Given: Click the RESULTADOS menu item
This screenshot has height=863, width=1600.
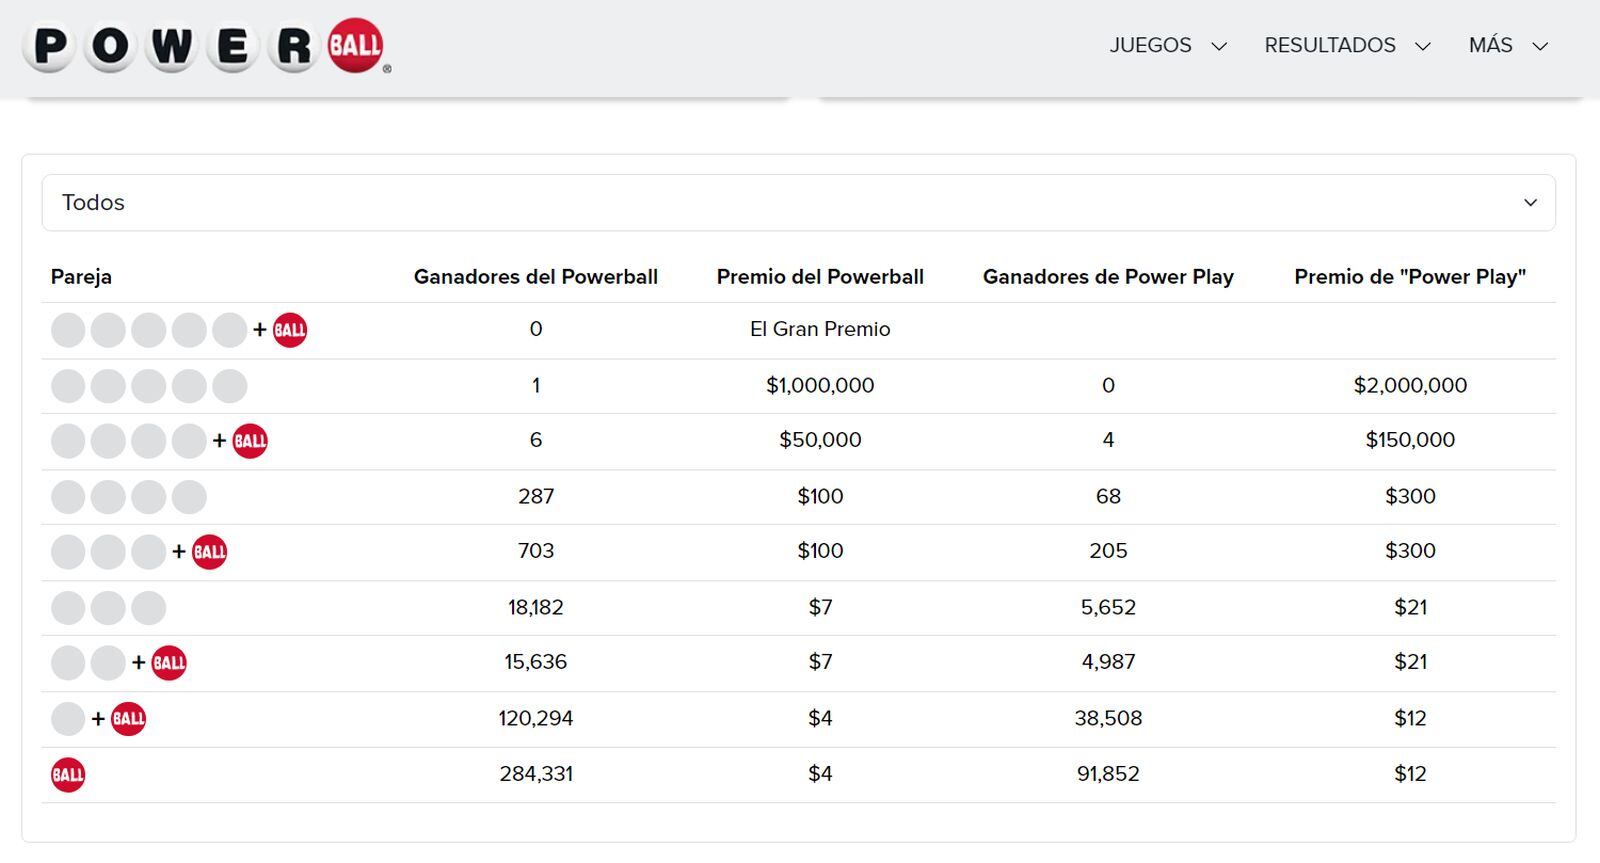Looking at the screenshot, I should (1330, 45).
